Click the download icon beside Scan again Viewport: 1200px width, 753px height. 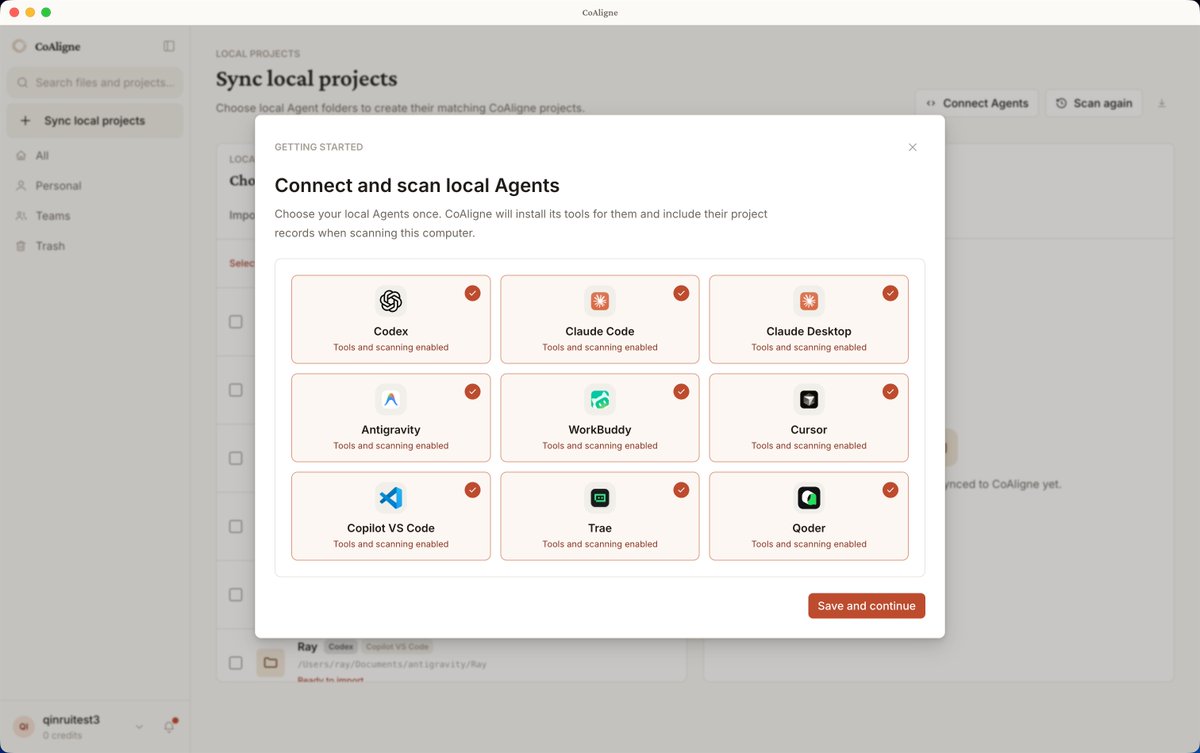[1162, 103]
